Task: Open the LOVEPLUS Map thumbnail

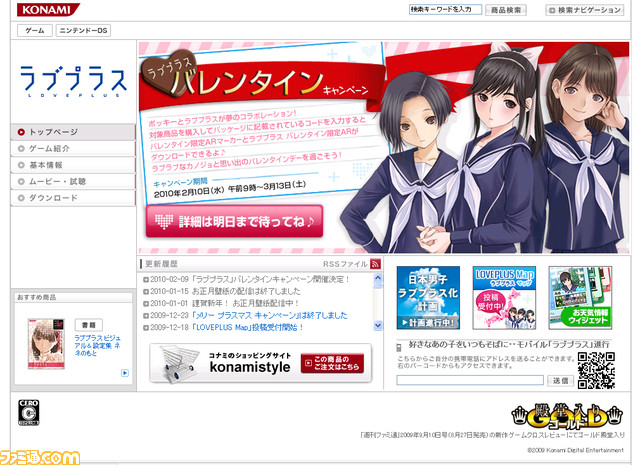Action: tap(504, 298)
